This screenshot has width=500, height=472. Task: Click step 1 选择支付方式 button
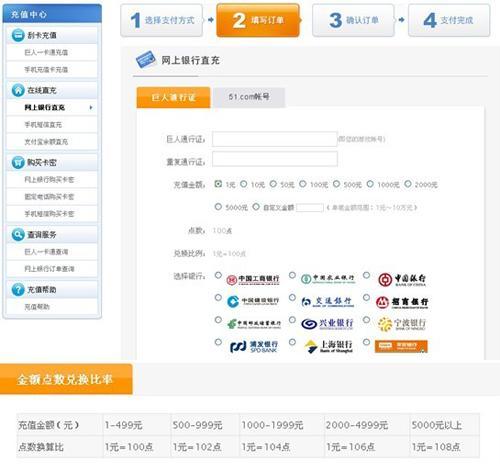[x=162, y=20]
